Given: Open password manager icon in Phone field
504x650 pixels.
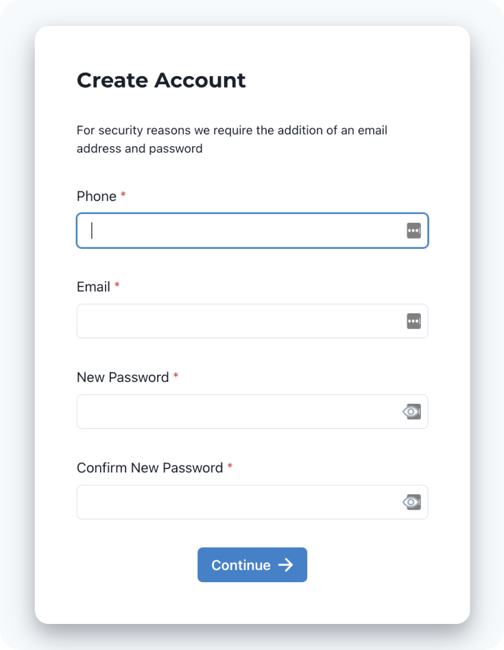Looking at the screenshot, I should [414, 230].
